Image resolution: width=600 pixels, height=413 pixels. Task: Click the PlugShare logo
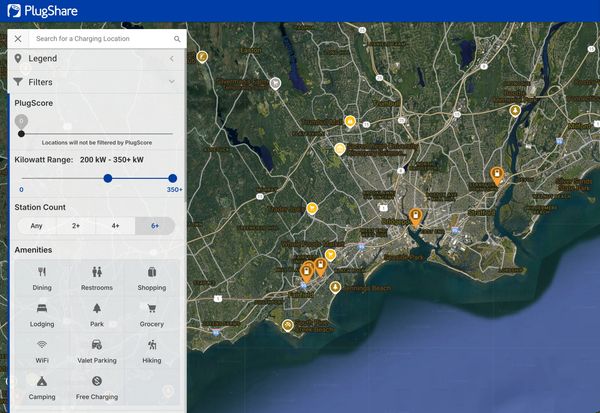tap(42, 11)
